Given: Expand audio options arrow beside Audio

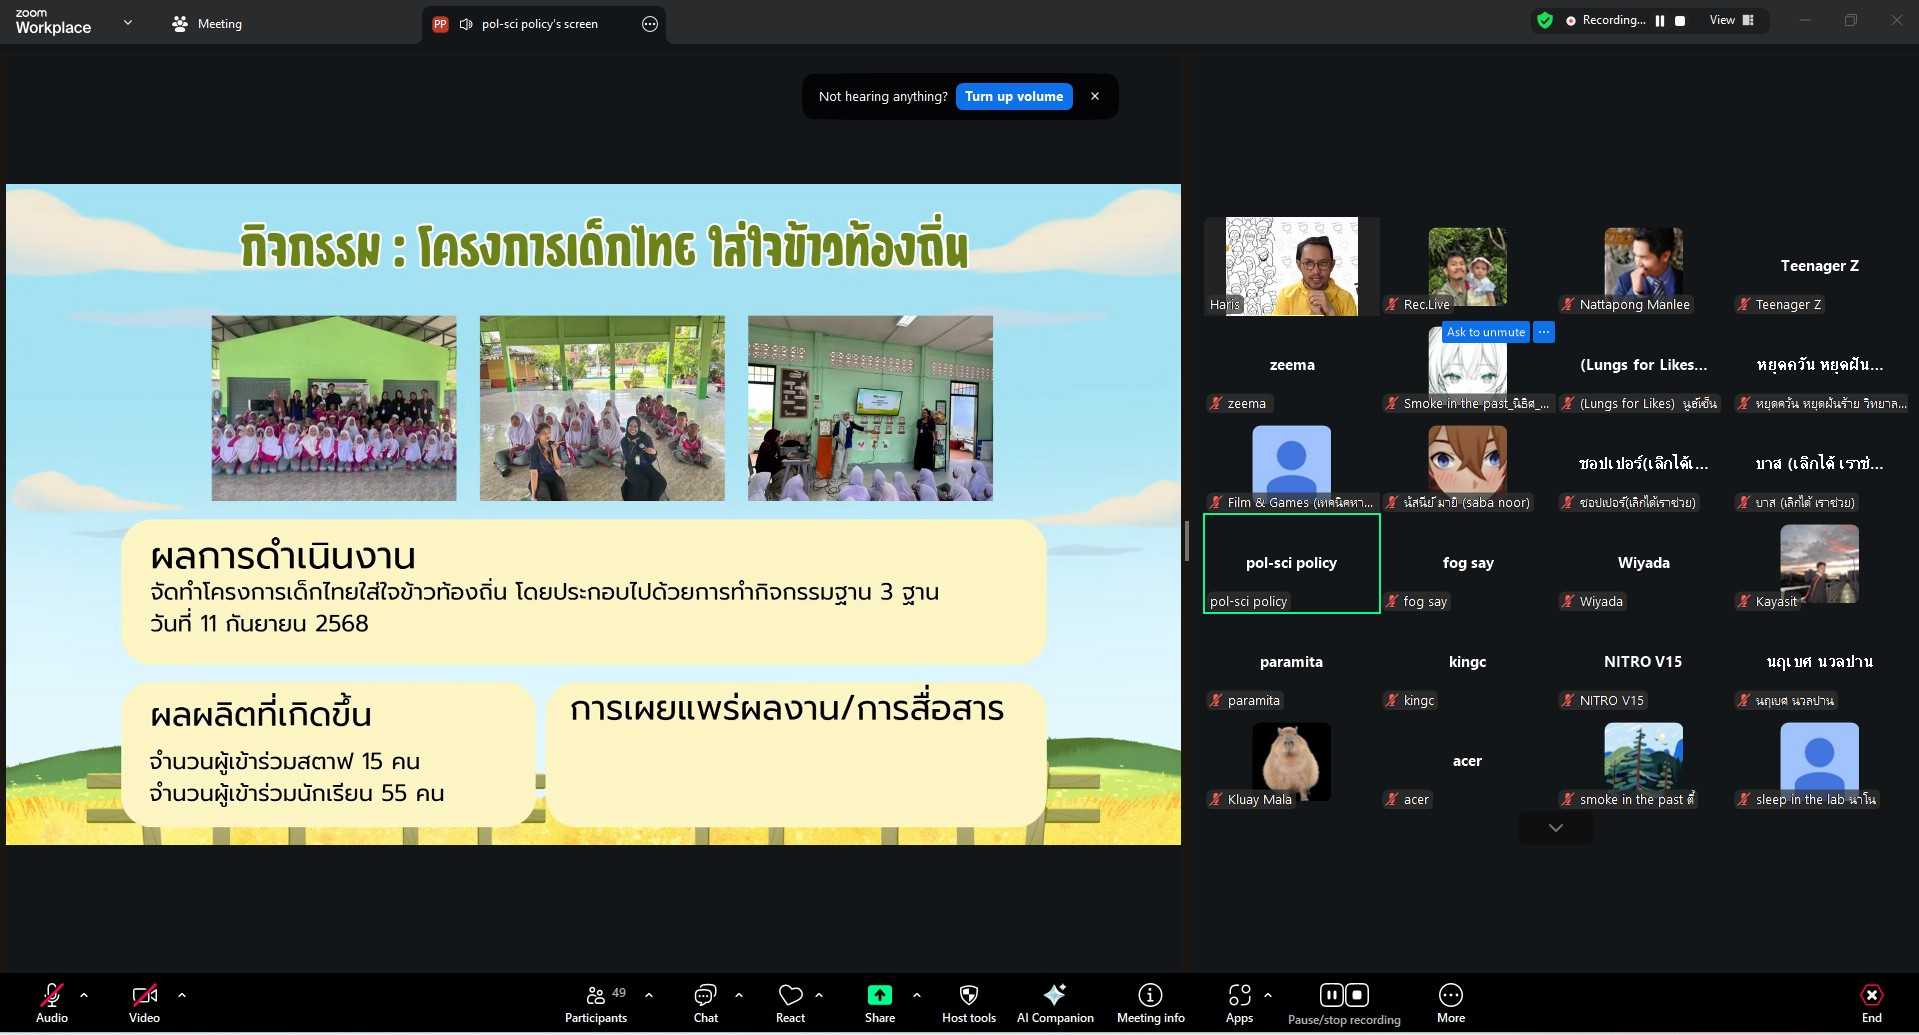Looking at the screenshot, I should 84,995.
